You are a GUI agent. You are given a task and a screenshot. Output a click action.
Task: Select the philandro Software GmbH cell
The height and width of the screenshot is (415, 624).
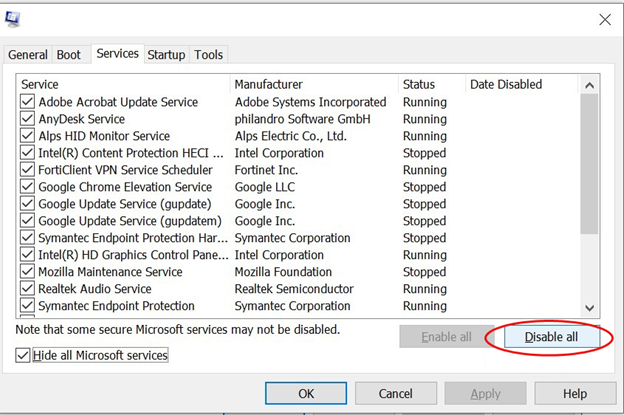(x=302, y=119)
